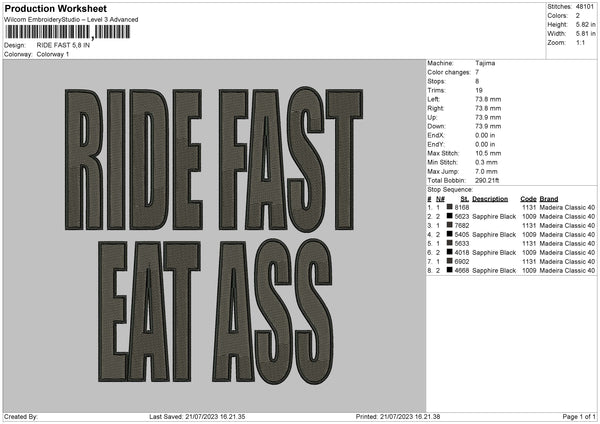Viewport: 600px width, 424px height.
Task: Click the Brand column header
Action: 549,198
